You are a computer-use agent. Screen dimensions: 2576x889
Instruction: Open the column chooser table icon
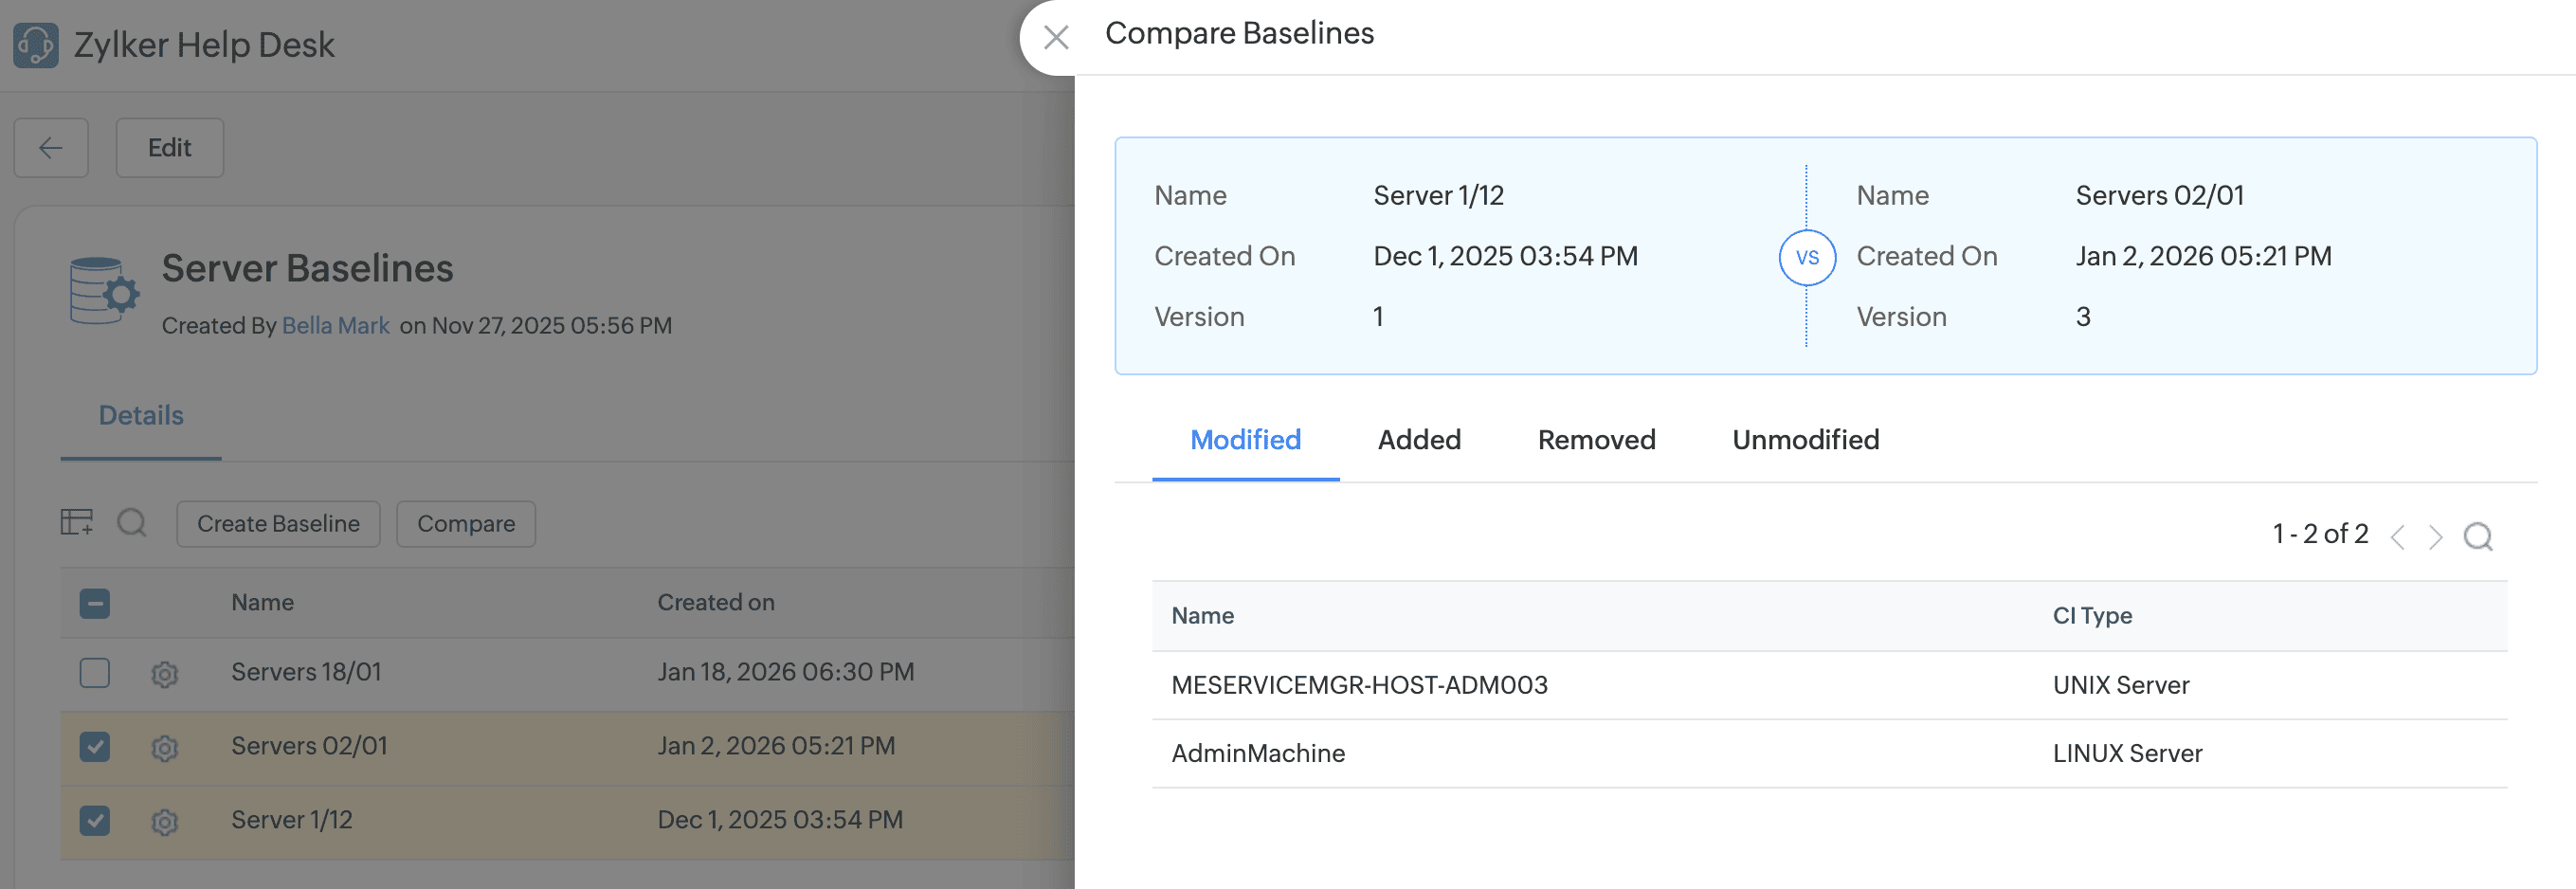[77, 522]
